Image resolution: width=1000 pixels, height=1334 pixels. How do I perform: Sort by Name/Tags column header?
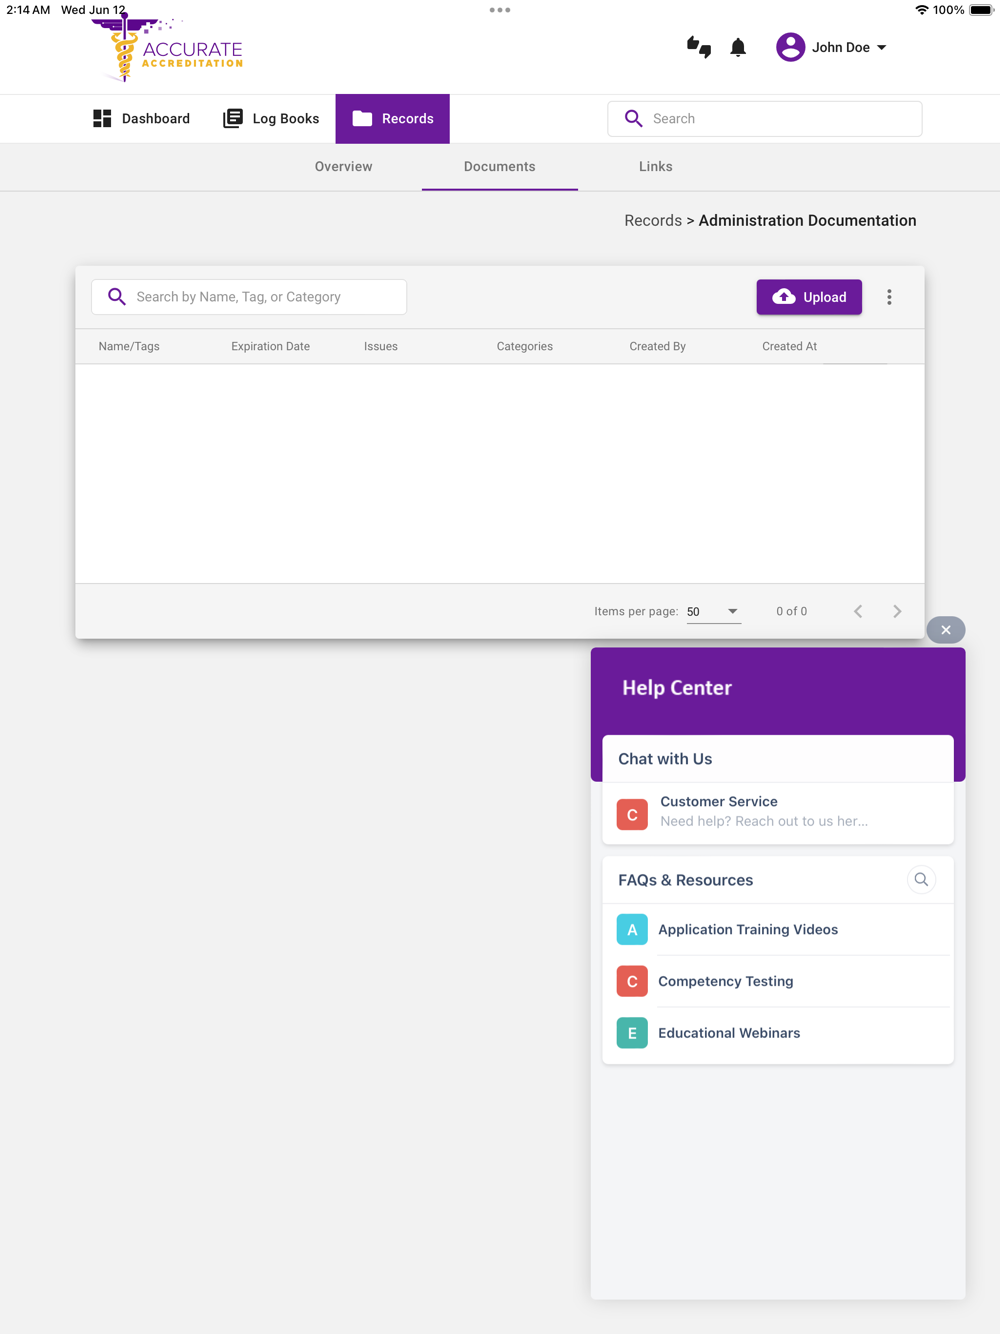(129, 346)
